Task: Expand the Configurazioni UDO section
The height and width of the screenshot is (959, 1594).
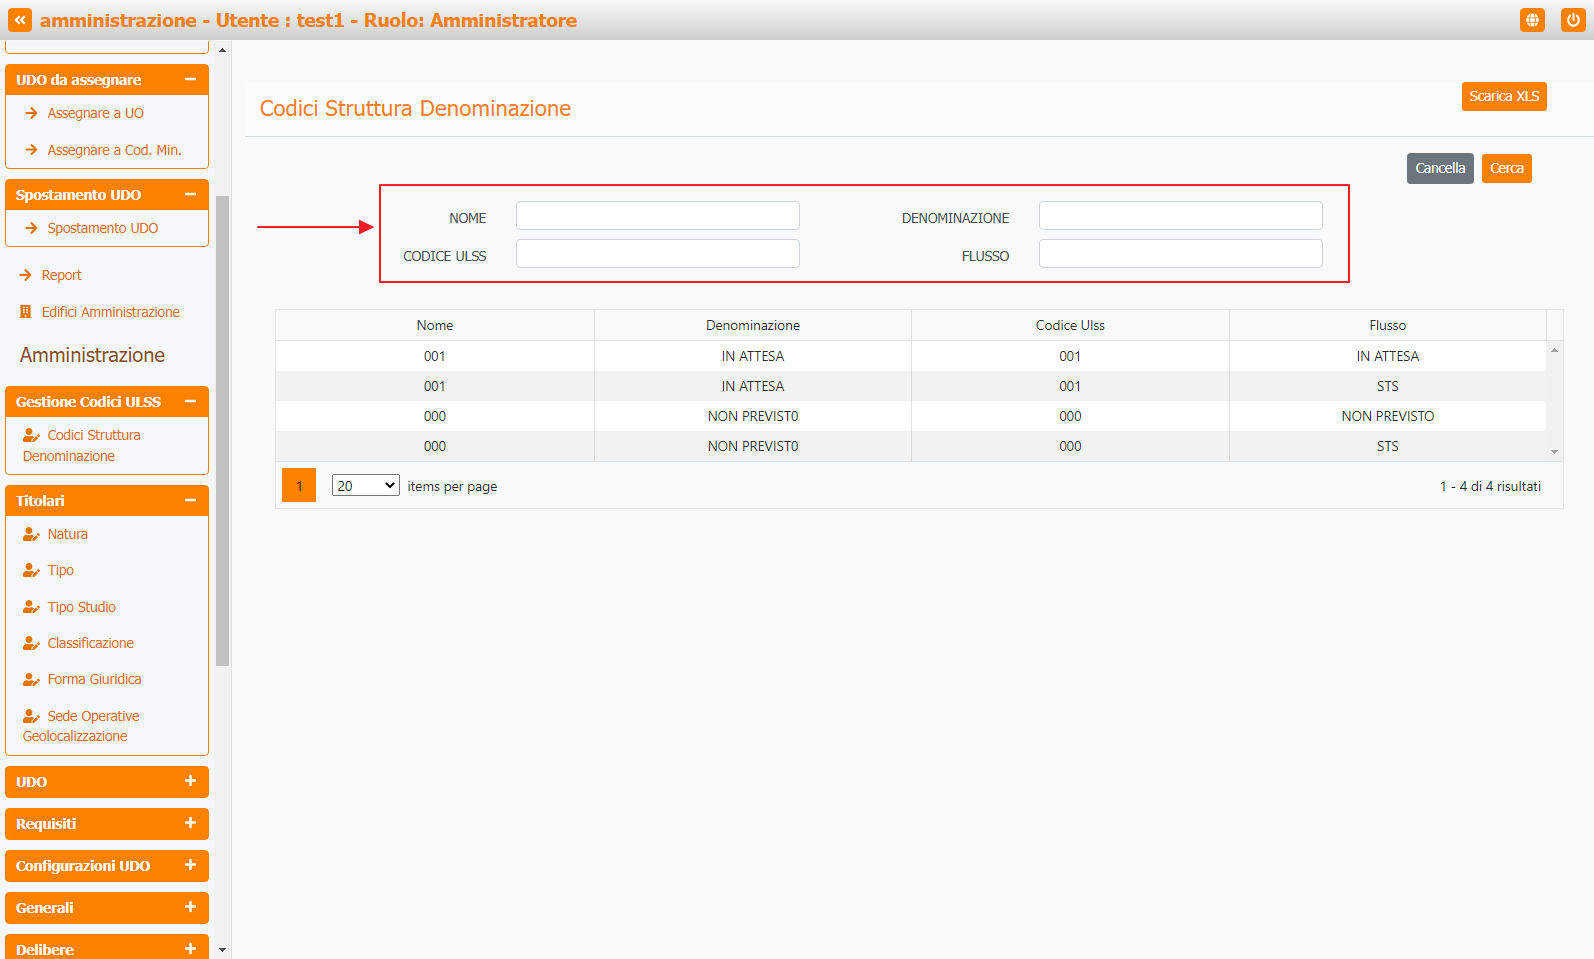Action: point(190,865)
